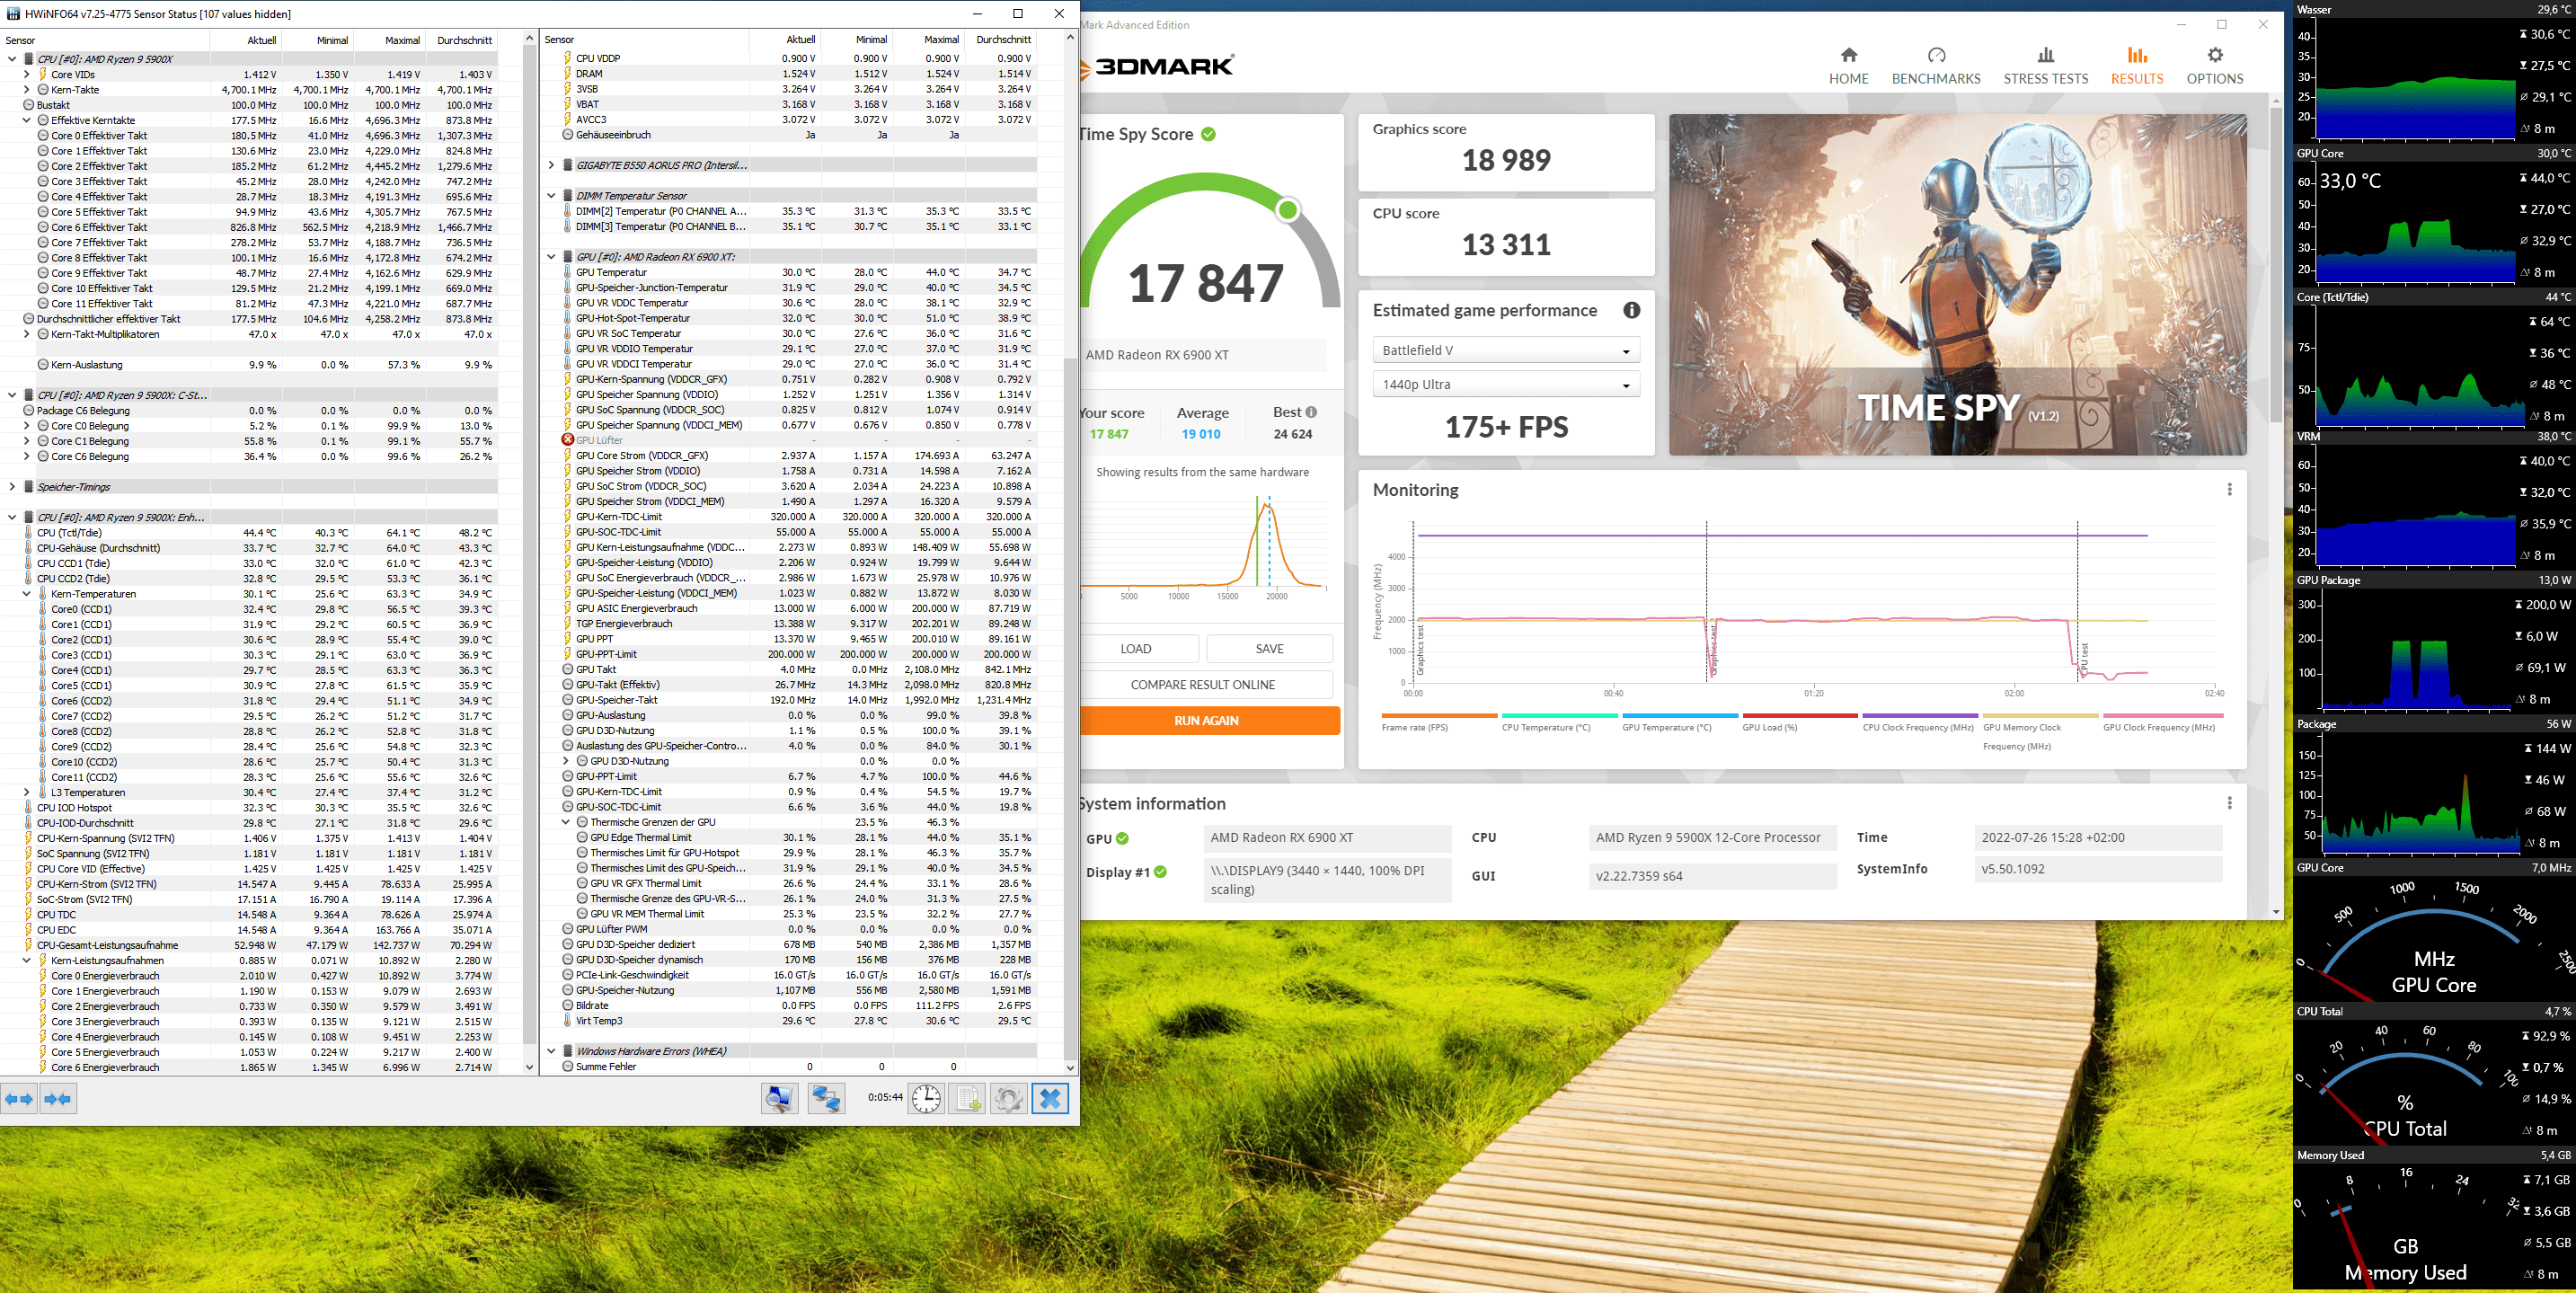Switch to STRESS TESTS tab

point(2045,66)
